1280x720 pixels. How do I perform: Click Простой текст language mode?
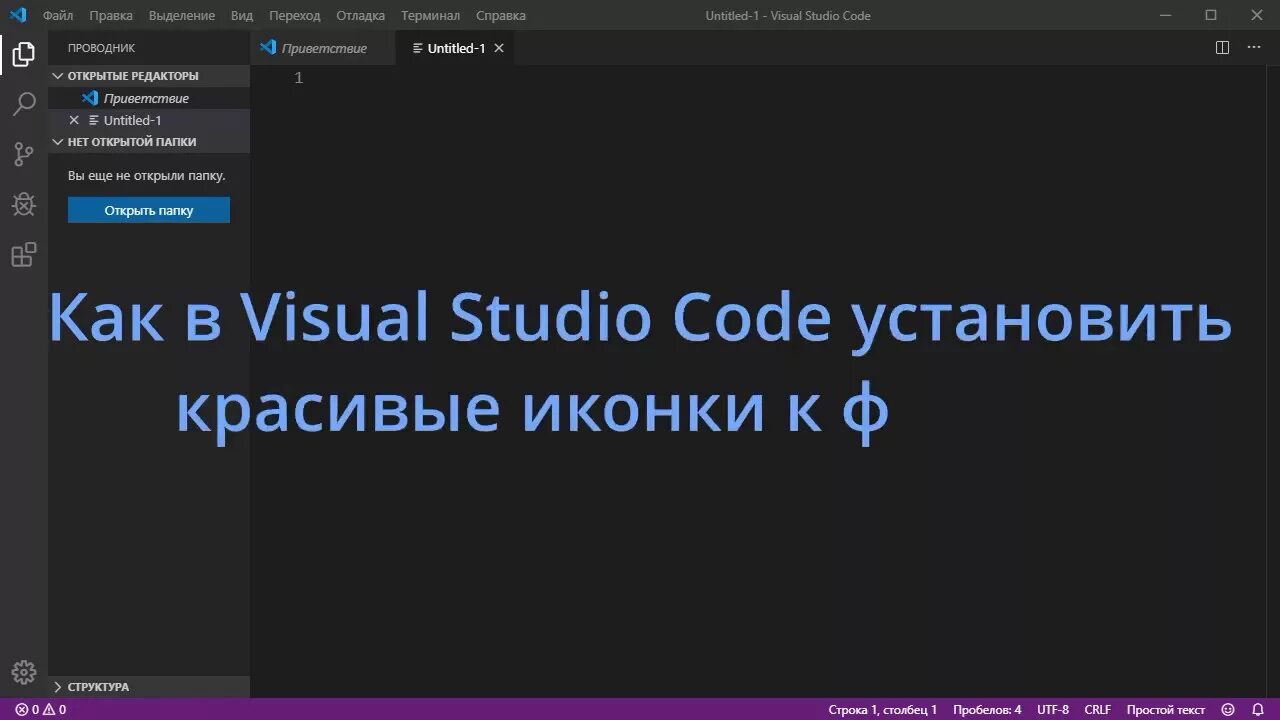click(1166, 710)
